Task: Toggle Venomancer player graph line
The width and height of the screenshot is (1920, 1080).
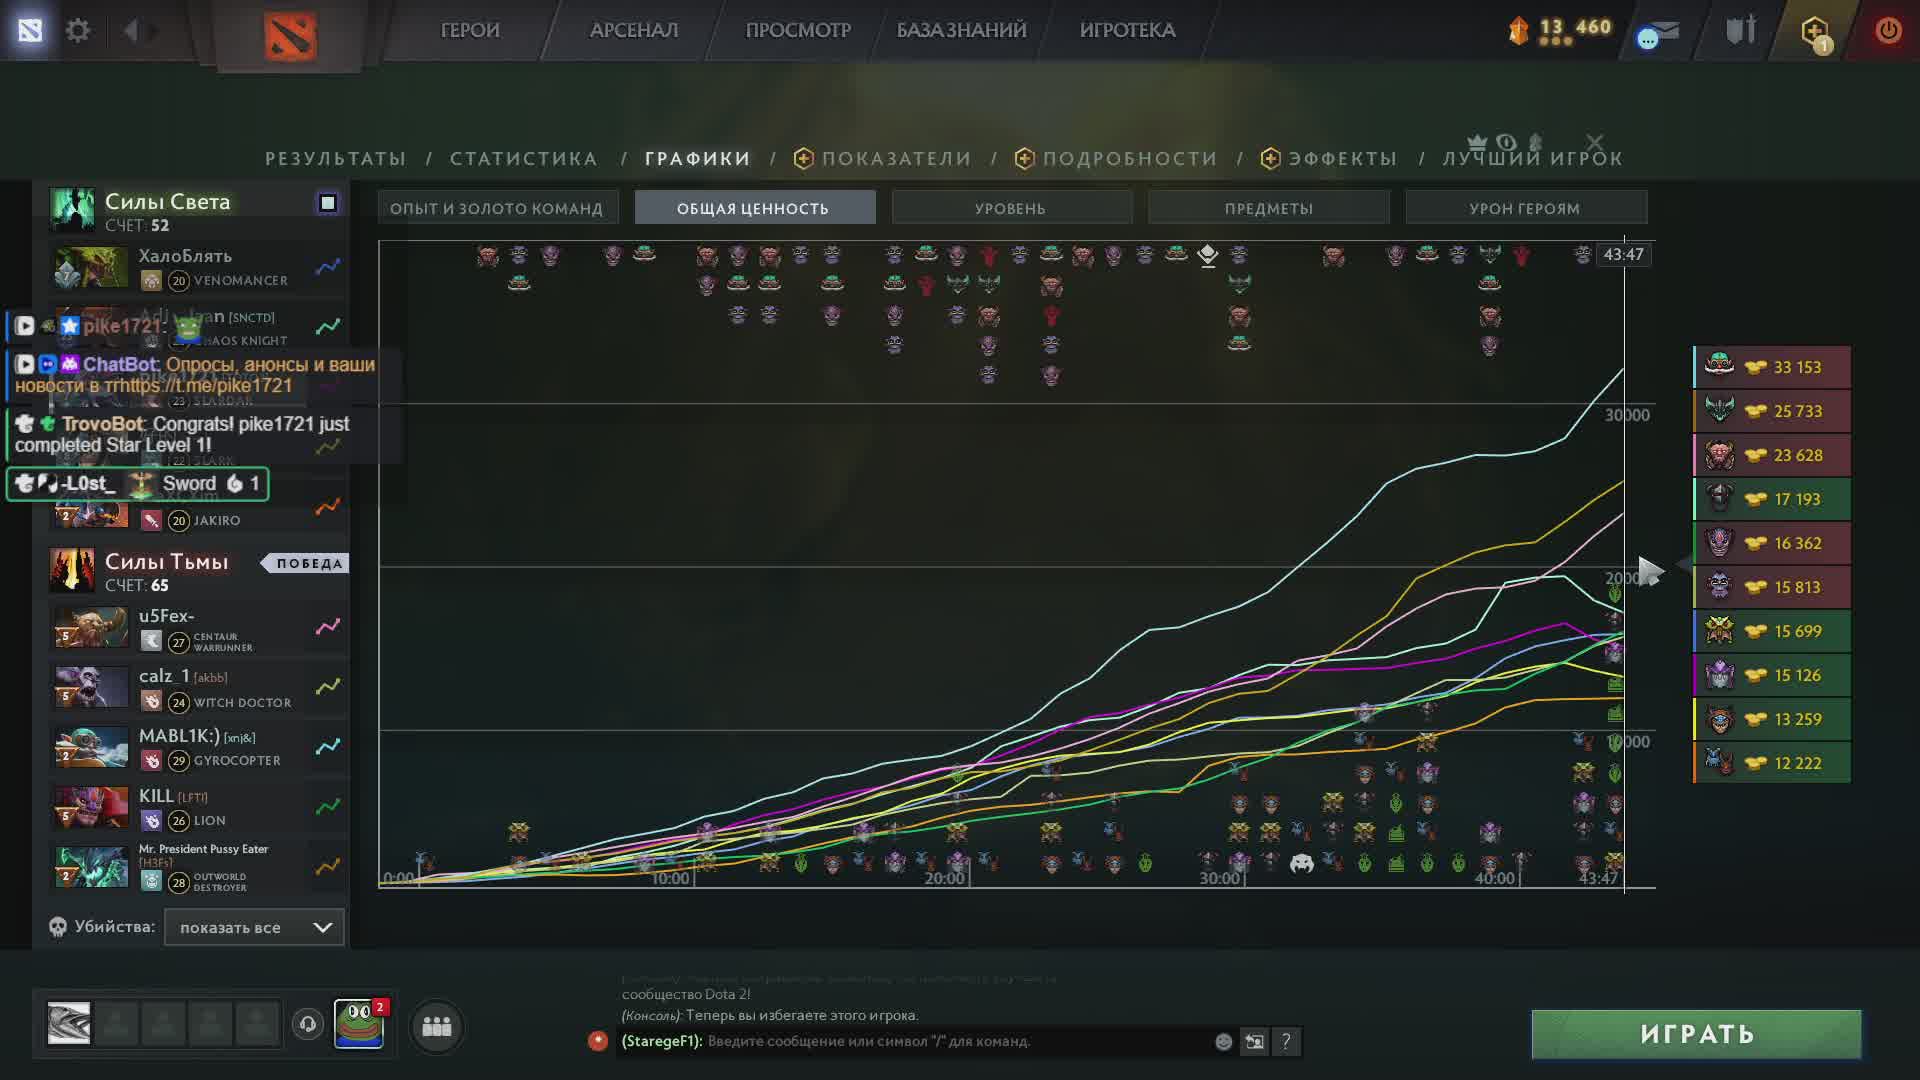Action: [x=328, y=267]
